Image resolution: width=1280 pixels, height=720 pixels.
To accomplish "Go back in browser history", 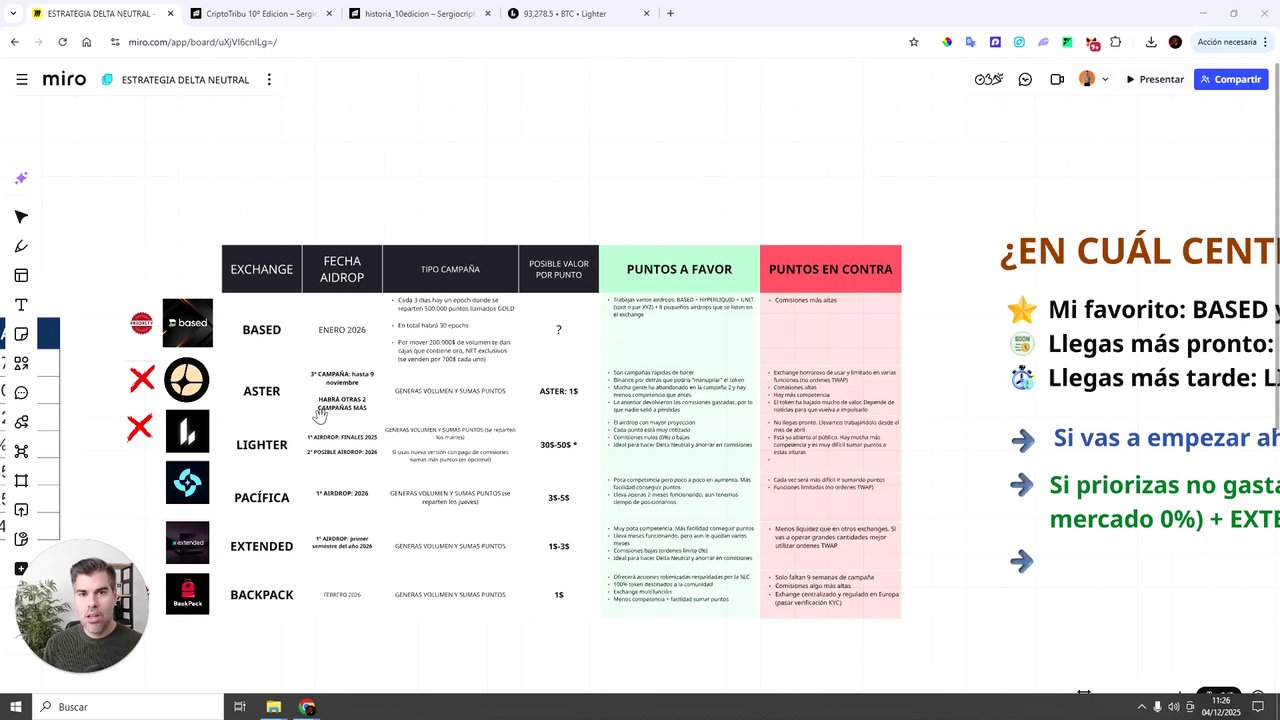I will tap(14, 42).
